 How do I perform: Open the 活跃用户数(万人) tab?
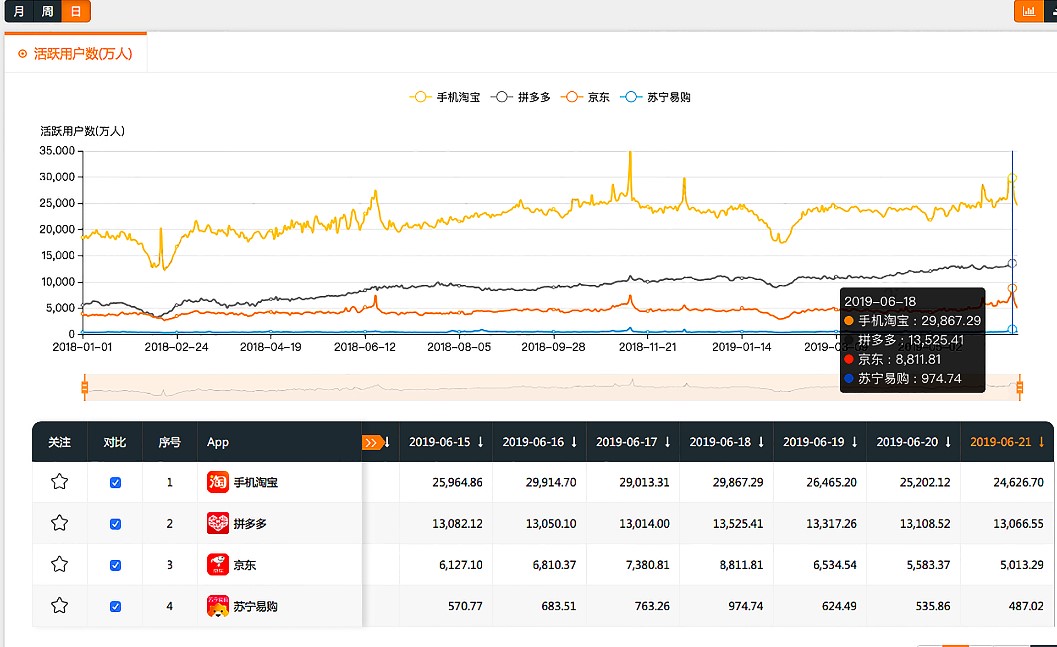[76, 54]
